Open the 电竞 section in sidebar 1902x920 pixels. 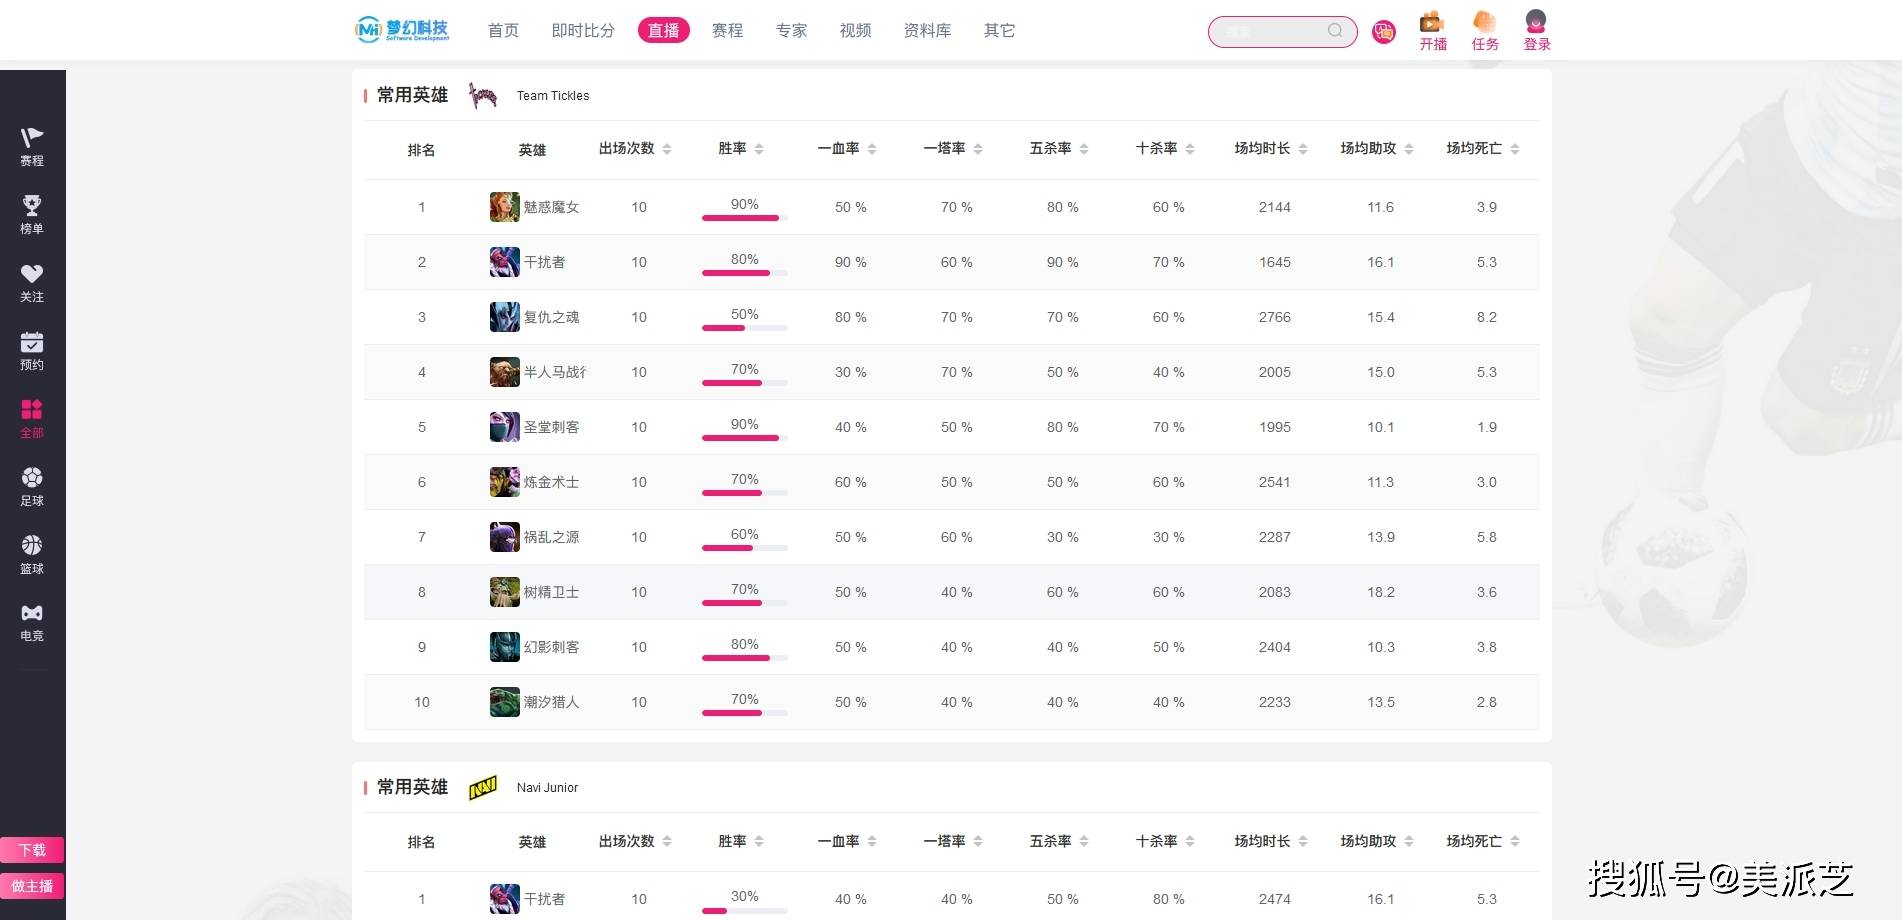tap(31, 621)
